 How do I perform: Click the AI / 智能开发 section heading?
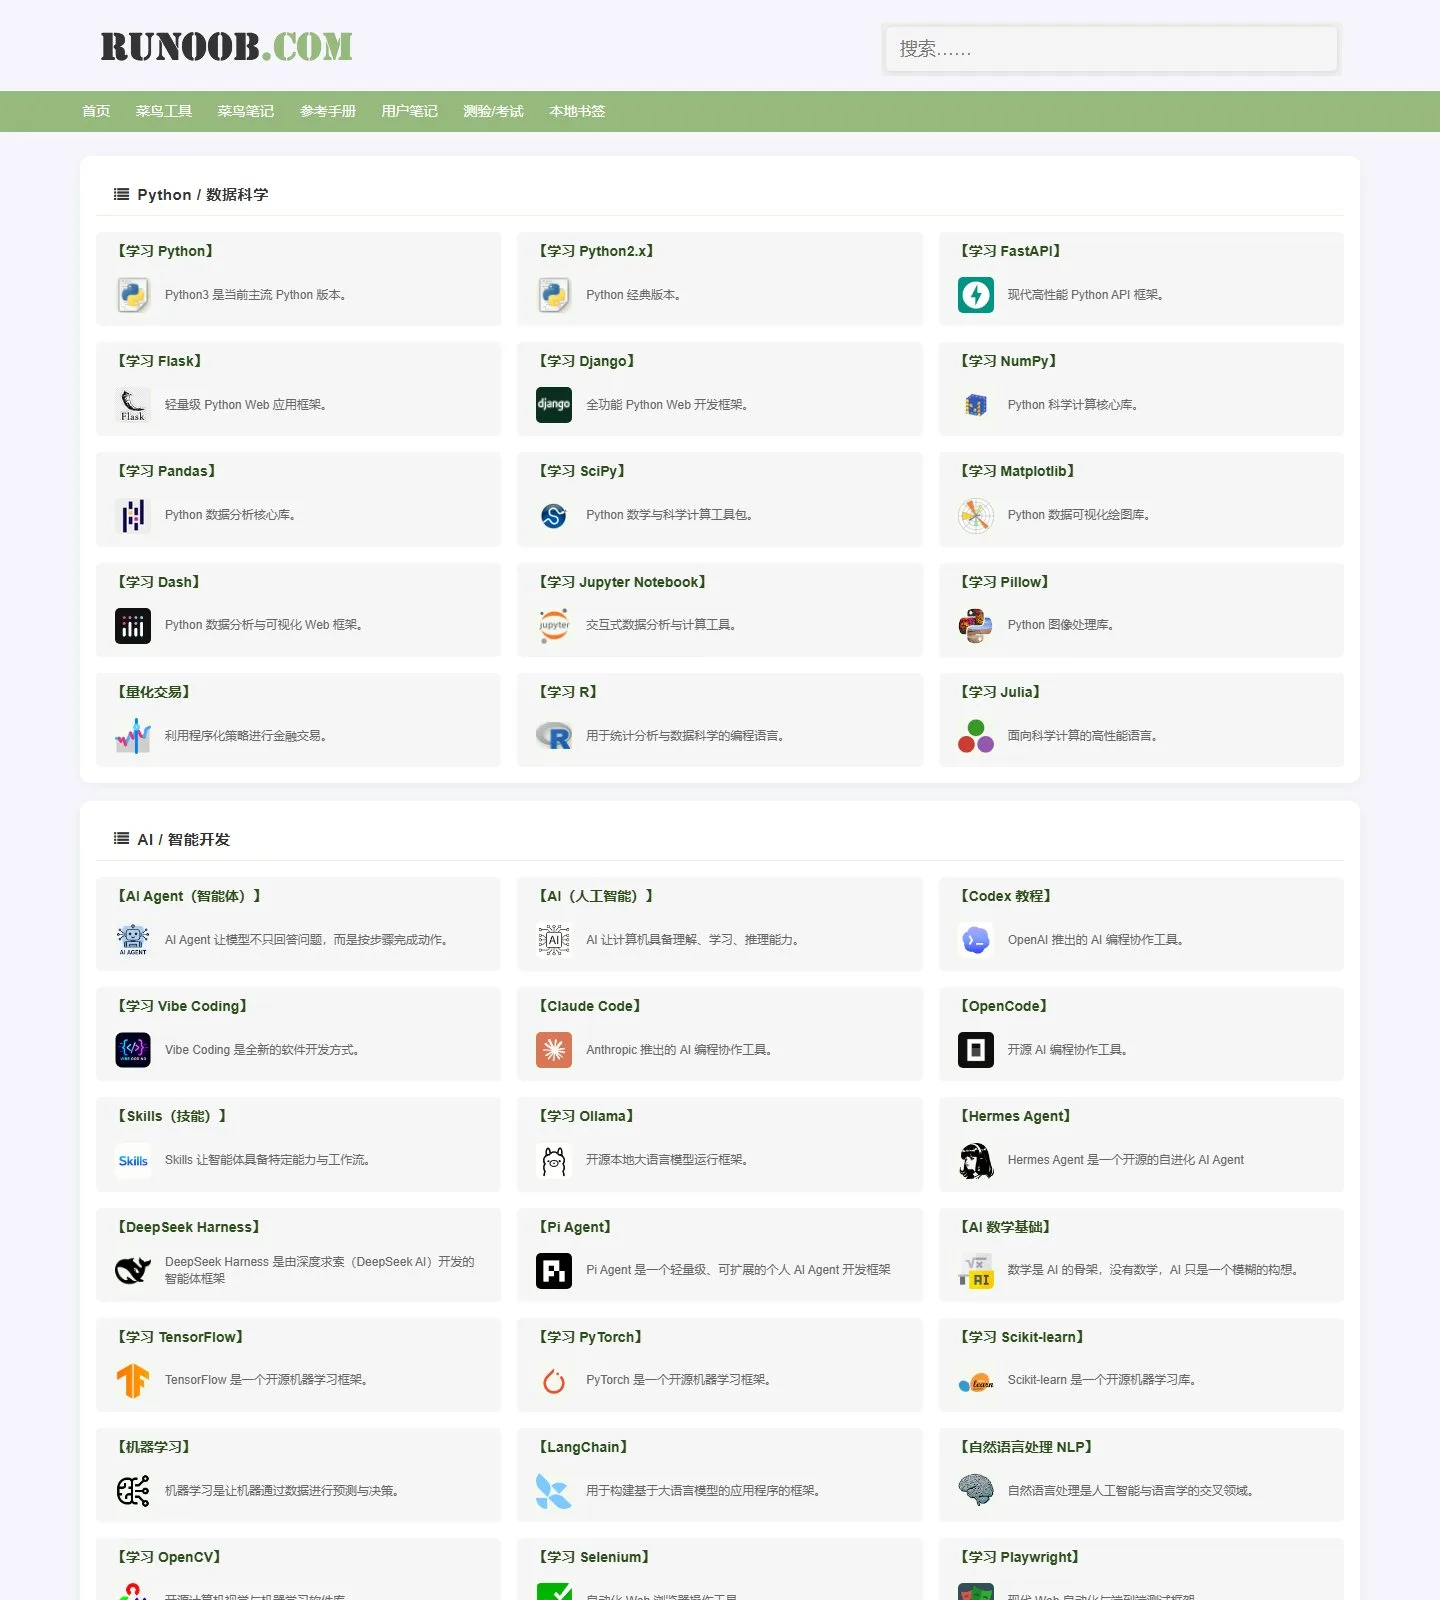(184, 840)
